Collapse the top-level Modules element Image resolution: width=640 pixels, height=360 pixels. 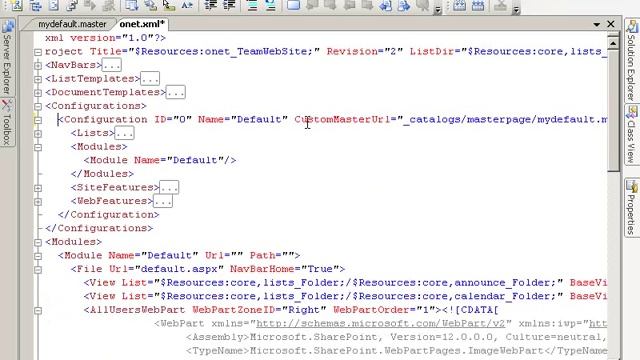tap(38, 242)
